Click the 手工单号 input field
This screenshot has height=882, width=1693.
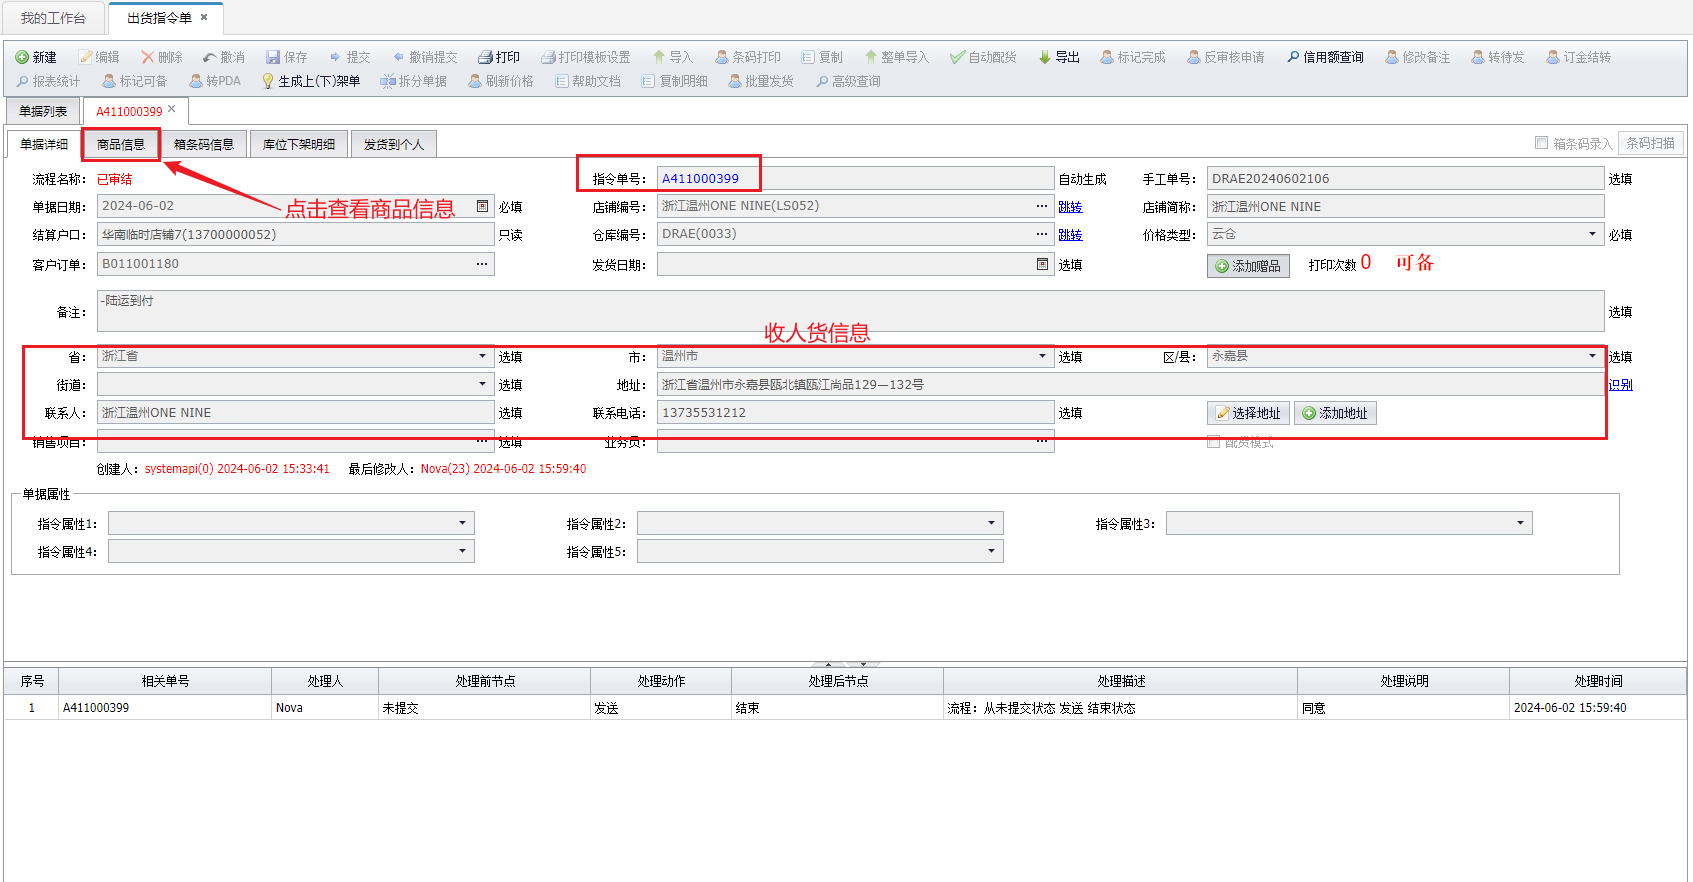click(x=1405, y=178)
